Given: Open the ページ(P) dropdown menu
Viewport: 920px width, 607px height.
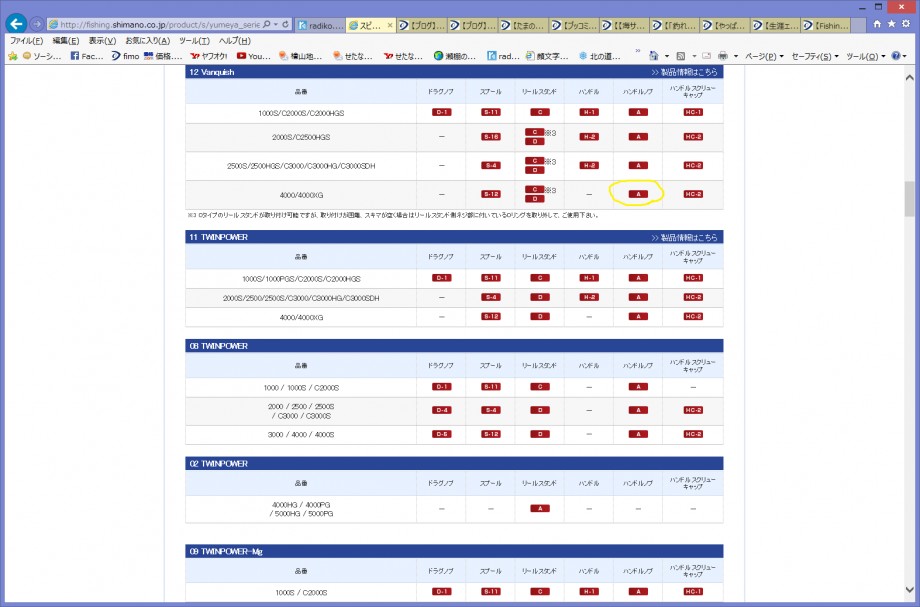Looking at the screenshot, I should click(x=765, y=56).
